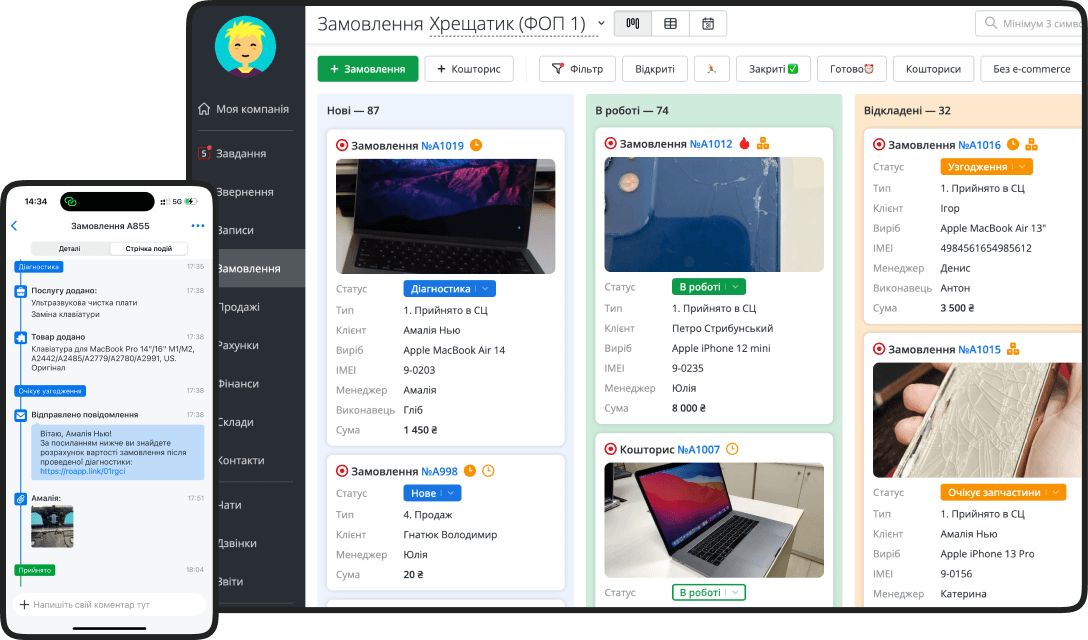Image resolution: width=1088 pixels, height=640 pixels.
Task: Tap the roapp.link URL in phone message
Action: (83, 471)
